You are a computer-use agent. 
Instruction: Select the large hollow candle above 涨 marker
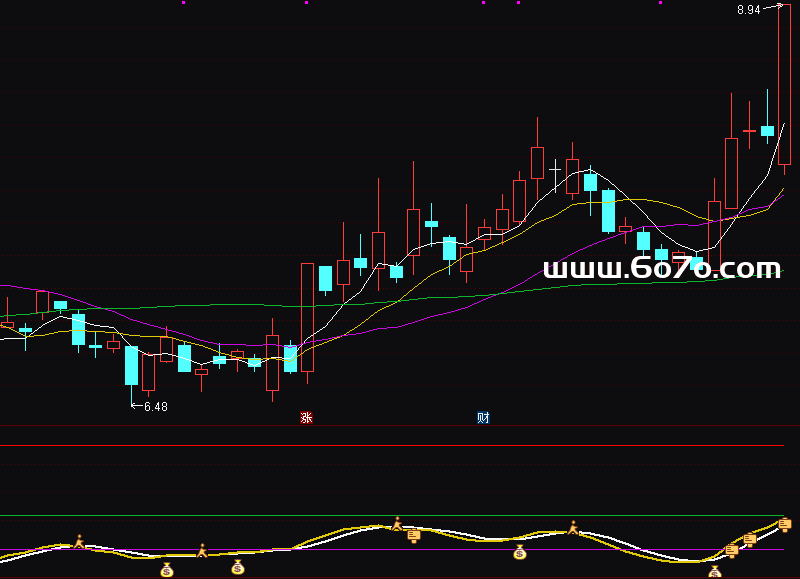pyautogui.click(x=307, y=317)
